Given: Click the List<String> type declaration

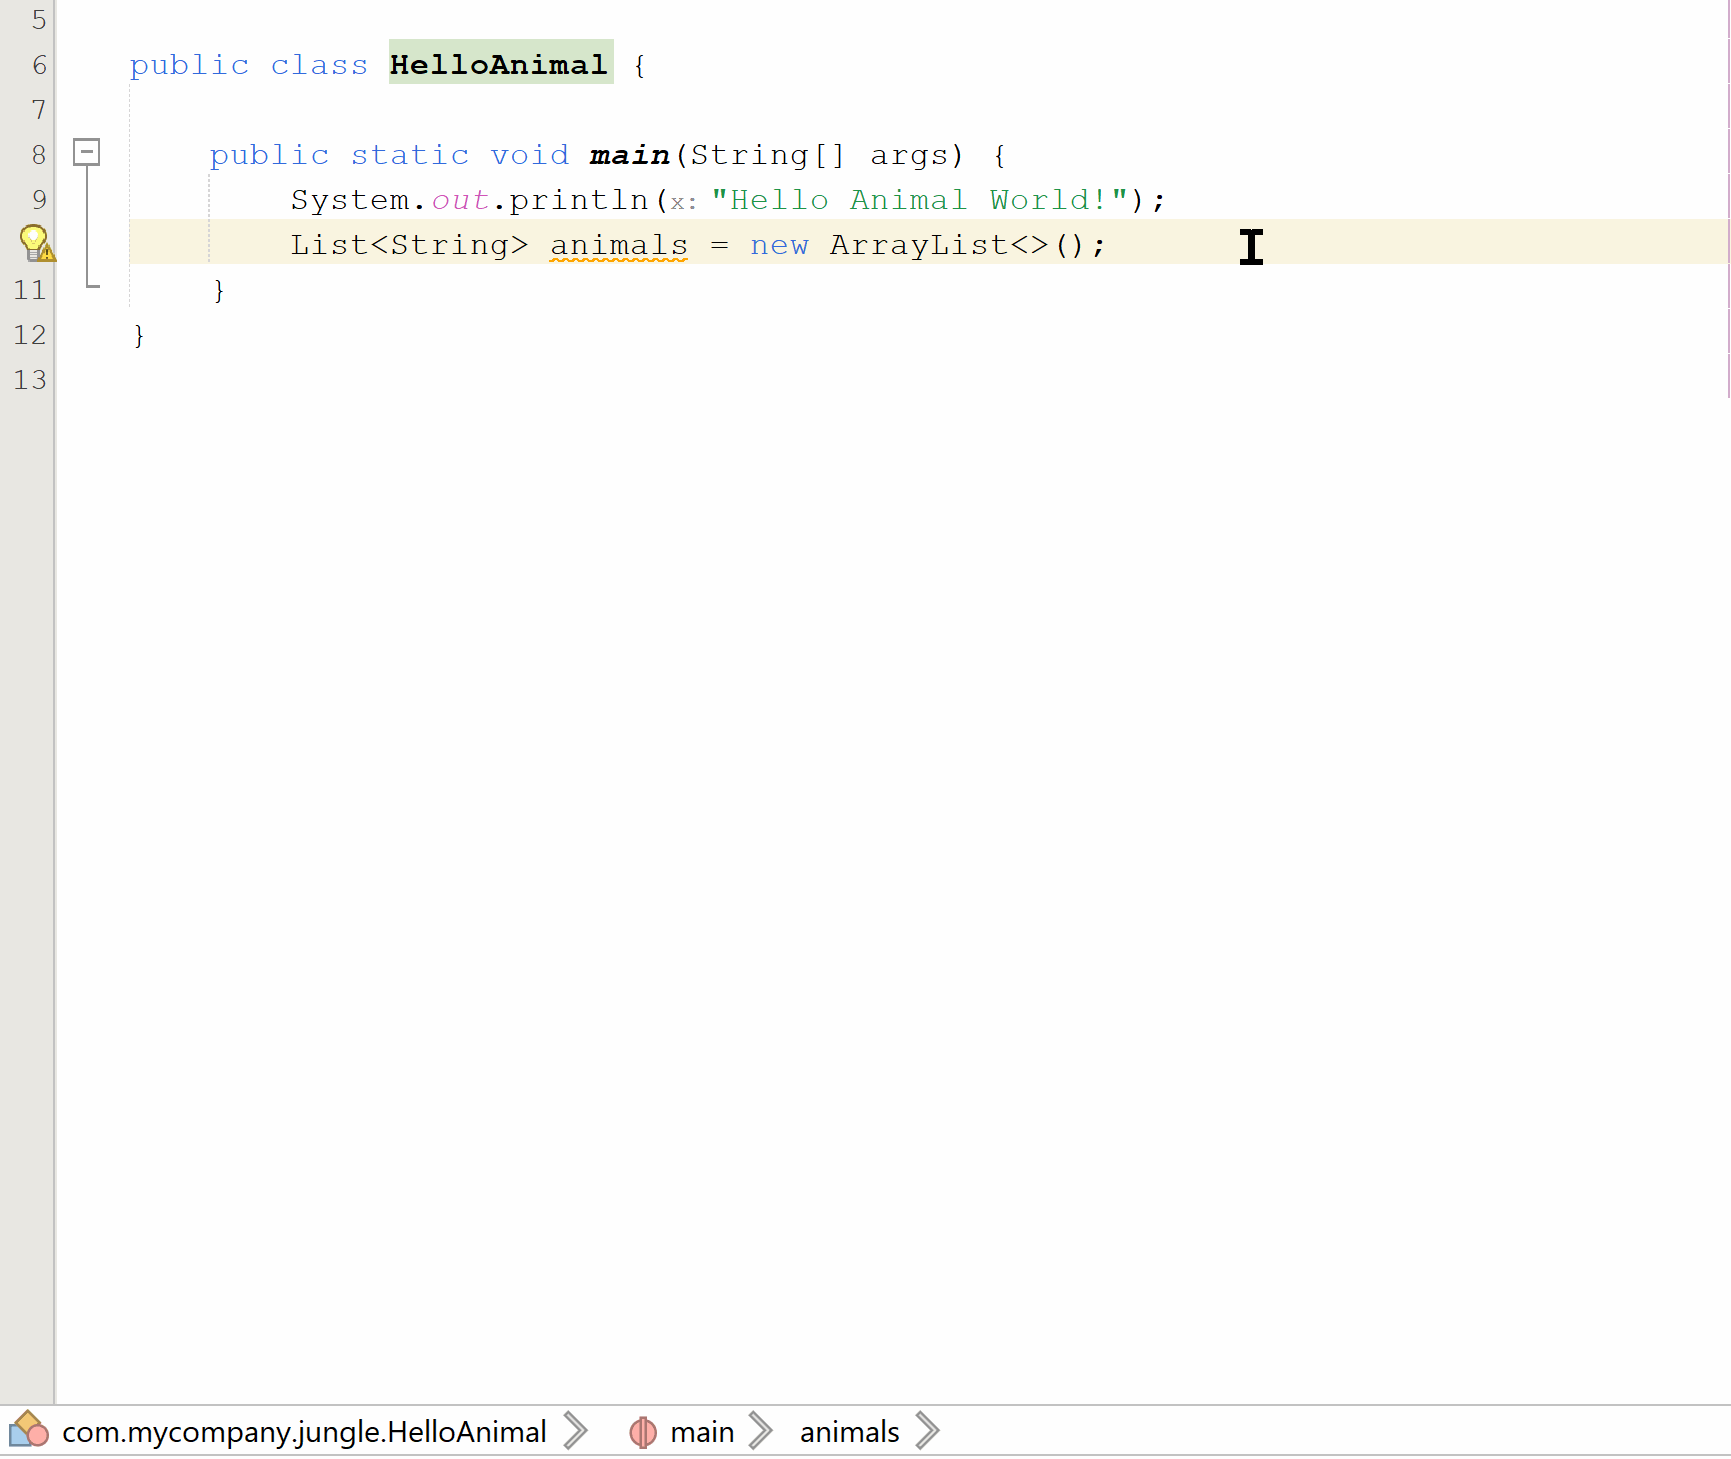Looking at the screenshot, I should pos(409,245).
